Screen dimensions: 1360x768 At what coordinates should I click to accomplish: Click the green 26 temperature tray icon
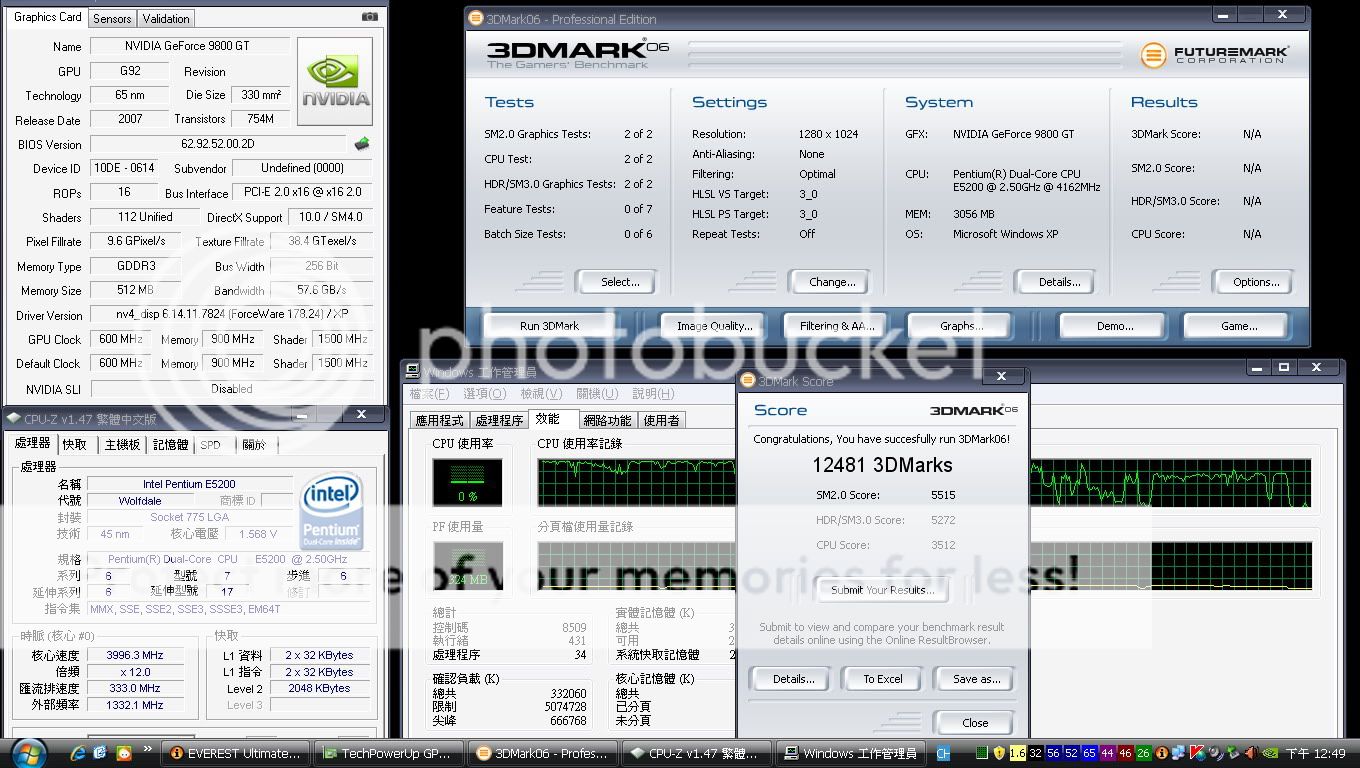(x=1143, y=753)
